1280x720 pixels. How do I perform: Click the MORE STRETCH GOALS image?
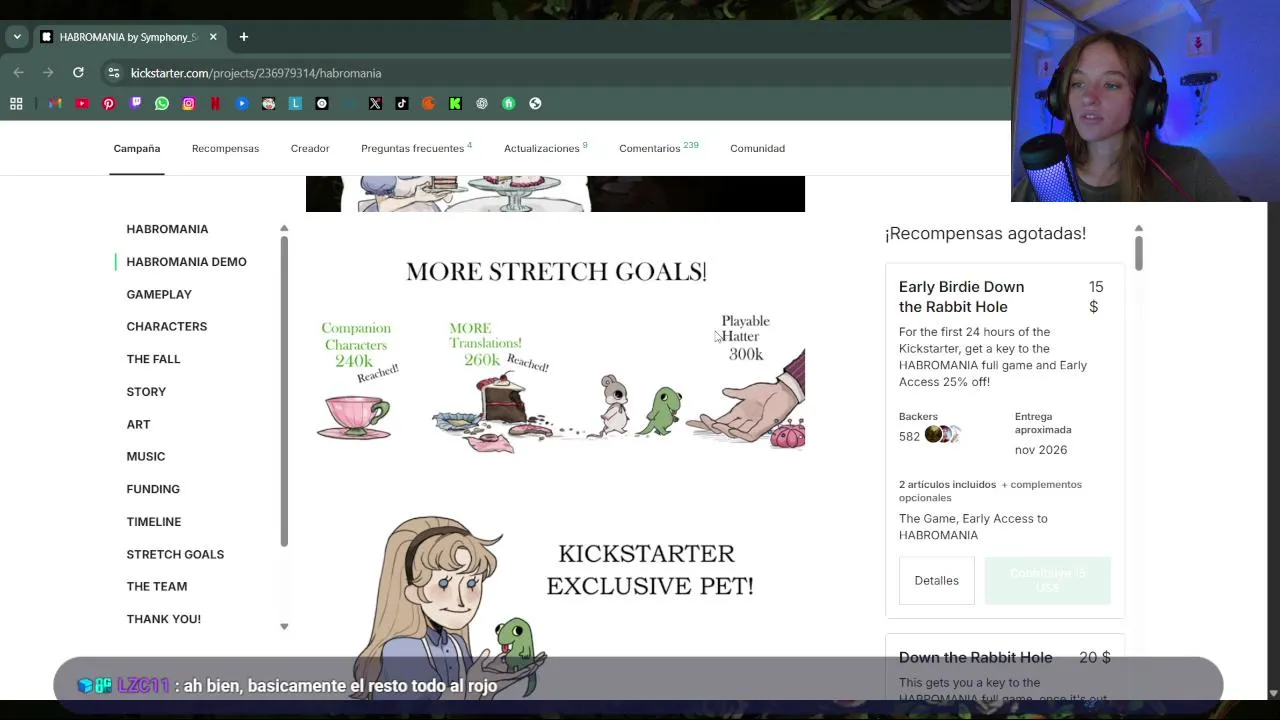[555, 354]
